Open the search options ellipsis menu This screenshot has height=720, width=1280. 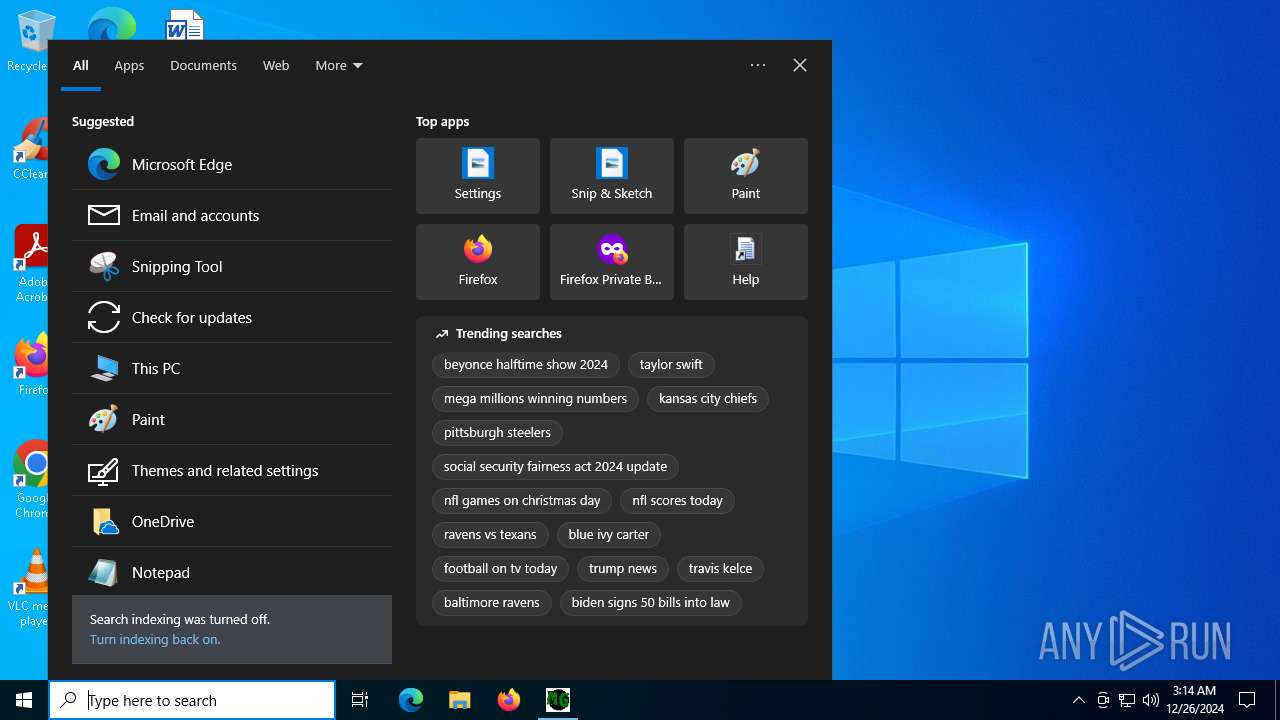[758, 65]
